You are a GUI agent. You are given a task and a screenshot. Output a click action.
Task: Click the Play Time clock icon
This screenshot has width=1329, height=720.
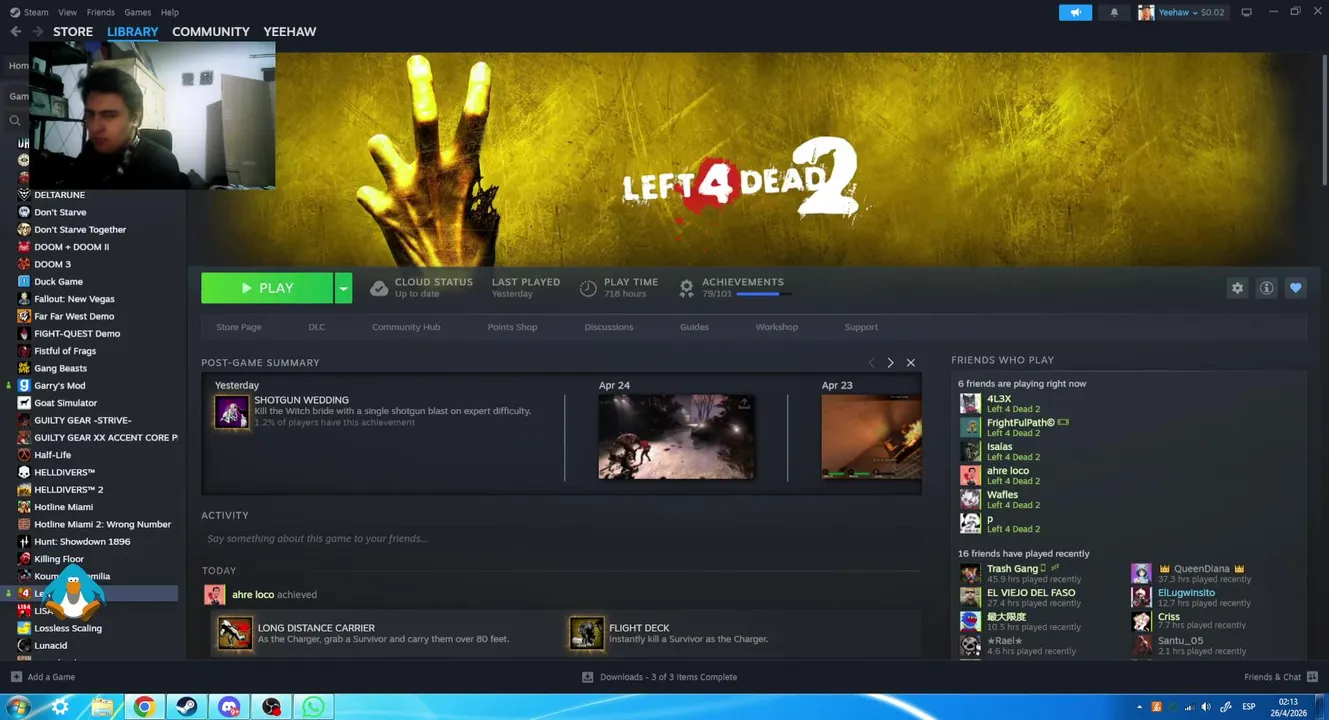(588, 288)
